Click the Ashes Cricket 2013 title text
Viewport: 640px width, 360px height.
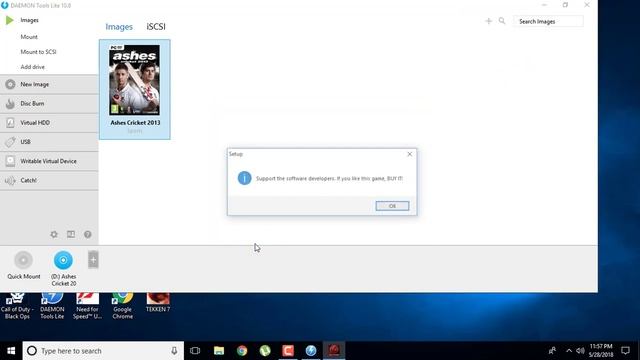coord(135,122)
